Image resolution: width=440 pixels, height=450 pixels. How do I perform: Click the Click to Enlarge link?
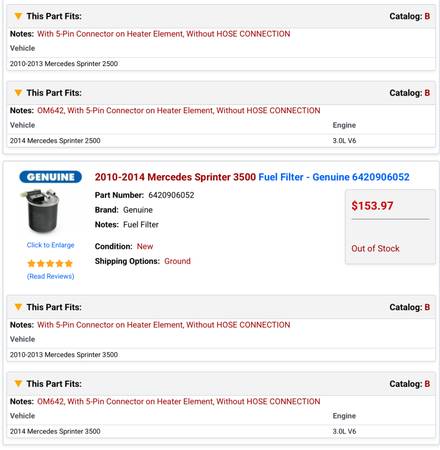[50, 245]
